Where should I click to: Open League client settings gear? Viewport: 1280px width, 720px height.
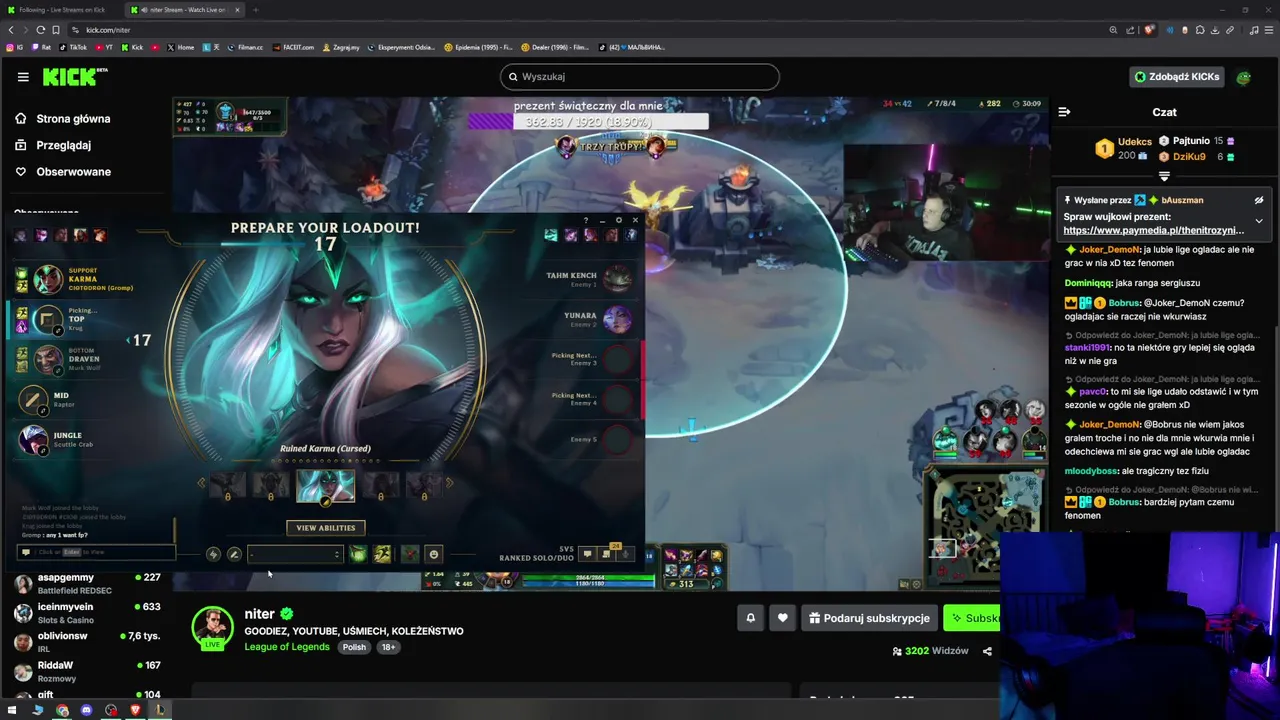pos(619,220)
